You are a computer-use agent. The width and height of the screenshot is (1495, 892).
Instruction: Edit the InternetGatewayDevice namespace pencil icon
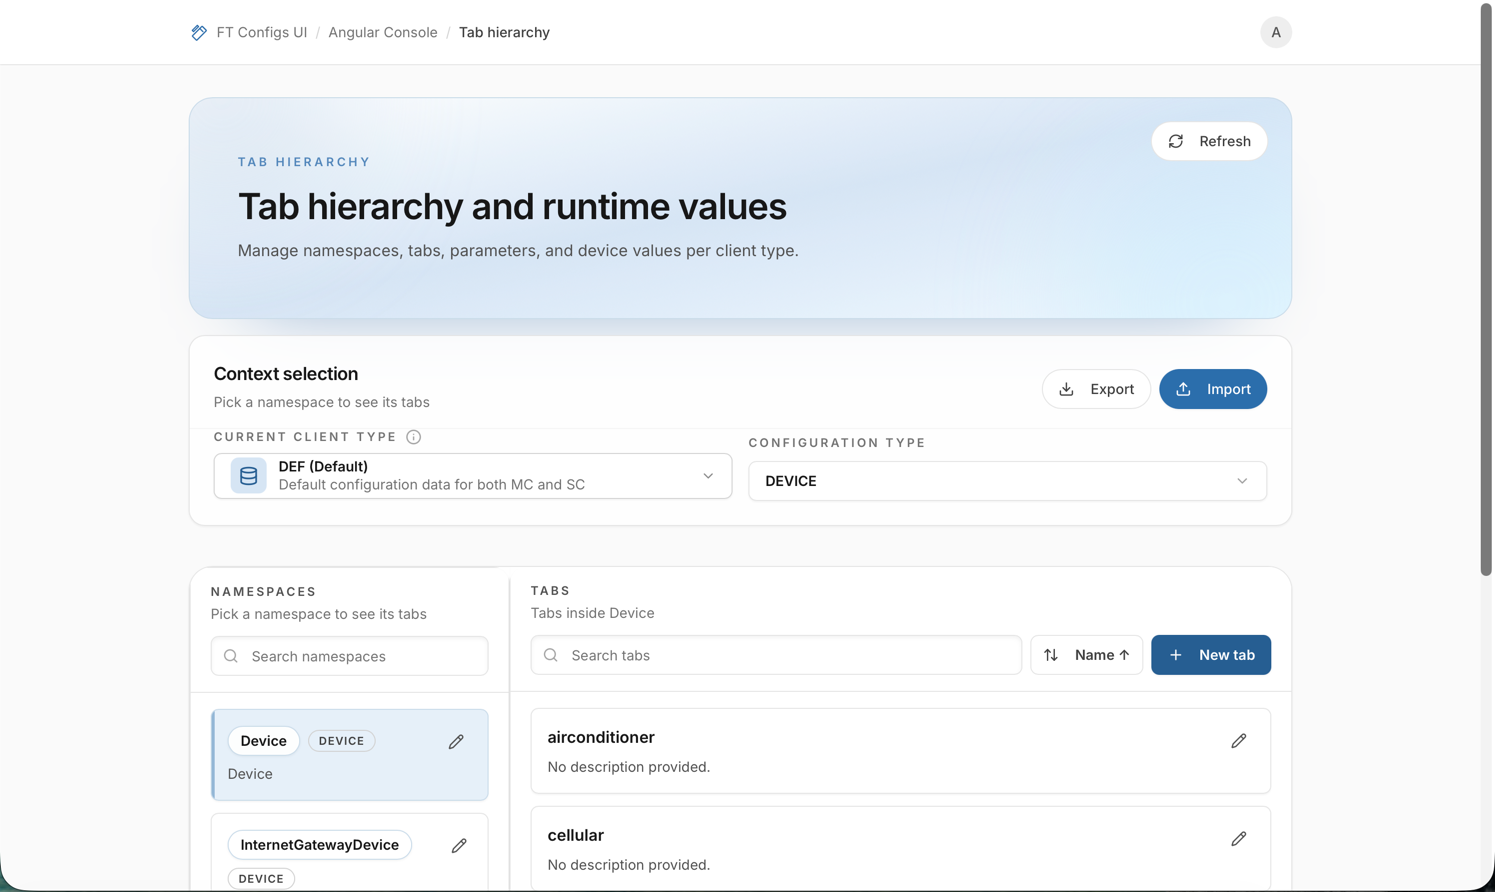(459, 845)
